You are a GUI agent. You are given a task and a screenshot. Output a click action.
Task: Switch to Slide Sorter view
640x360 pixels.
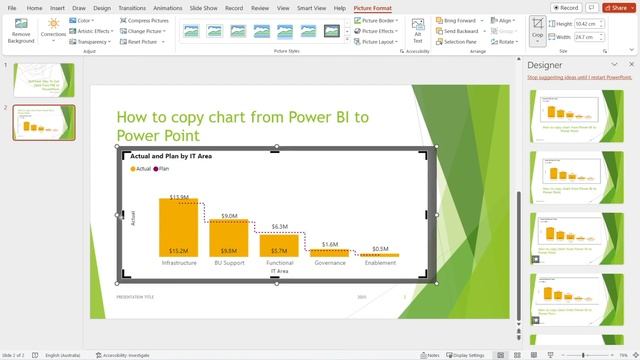tap(517, 355)
